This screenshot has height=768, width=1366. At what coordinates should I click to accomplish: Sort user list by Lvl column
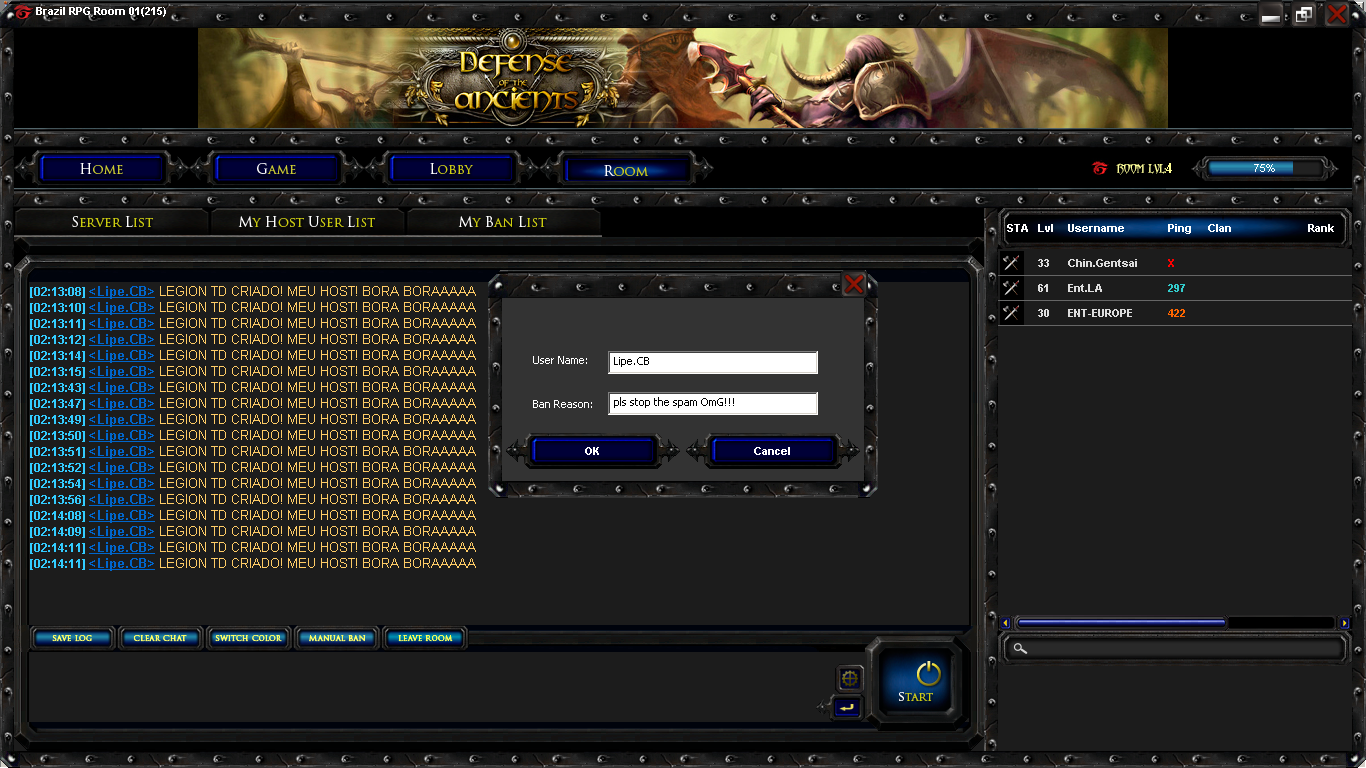click(x=1045, y=228)
